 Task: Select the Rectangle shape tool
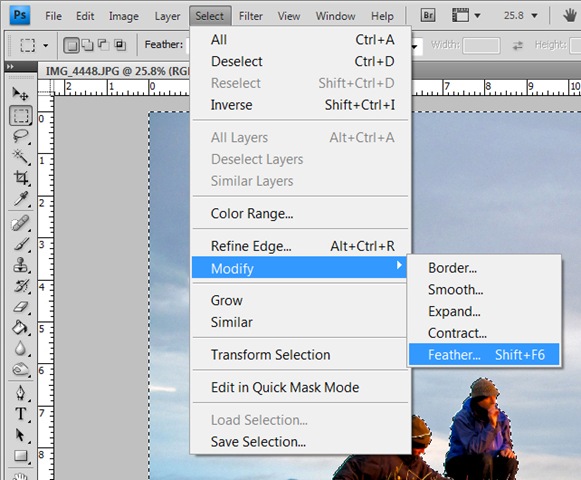tap(20, 456)
